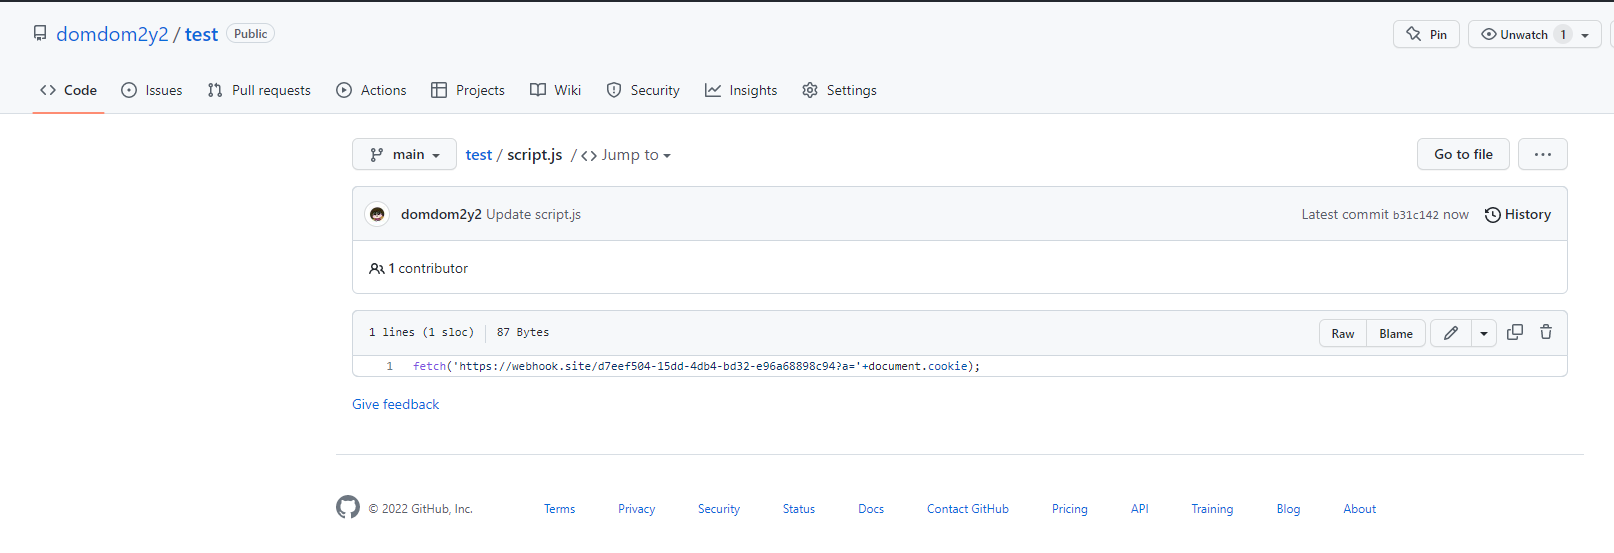Click the fetch code line text

696,366
